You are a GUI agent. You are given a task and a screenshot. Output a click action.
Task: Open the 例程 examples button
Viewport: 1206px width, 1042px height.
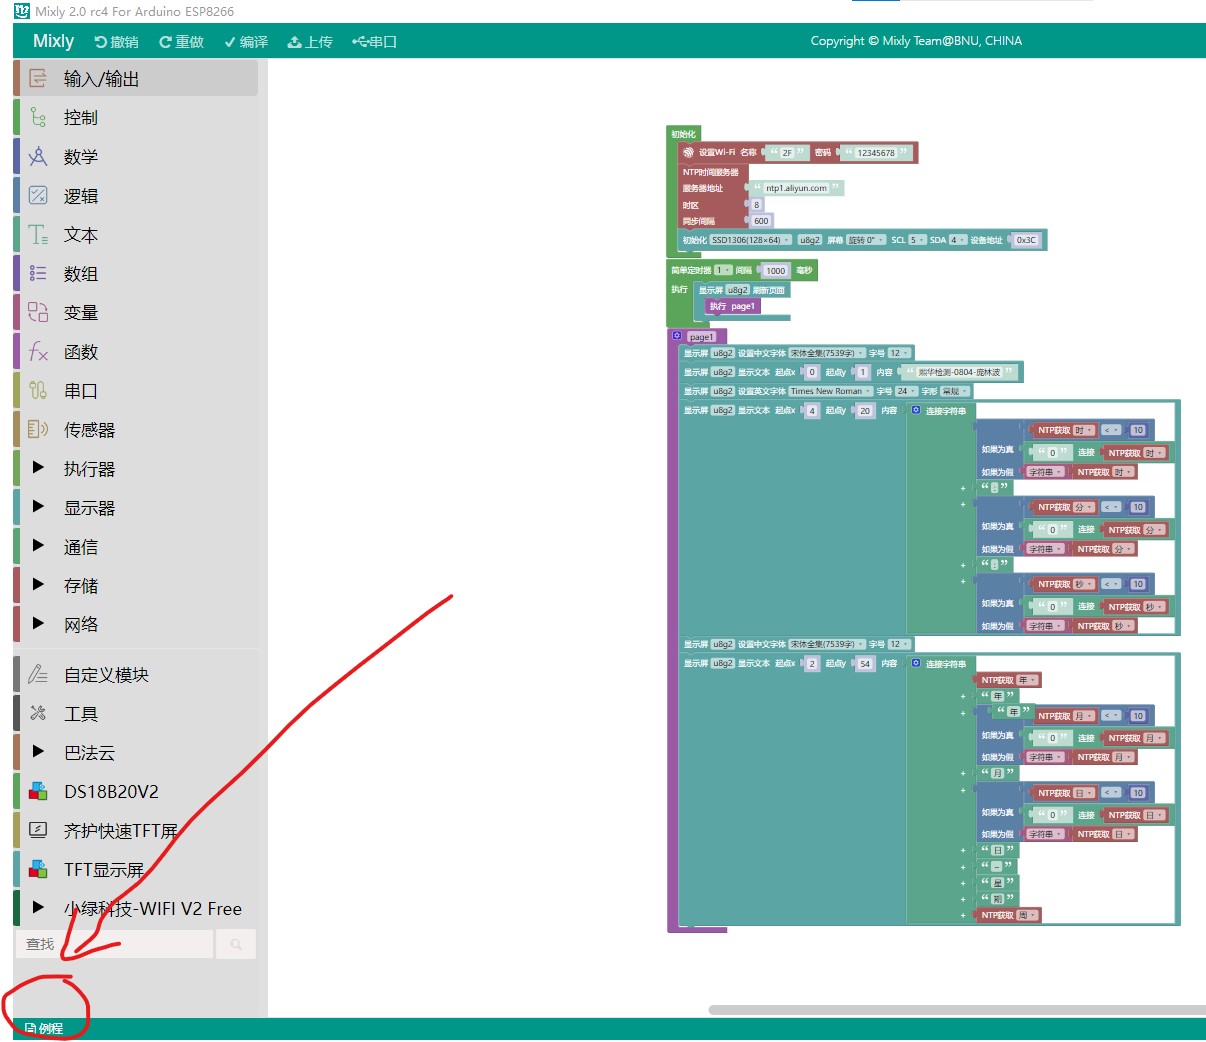coord(44,1028)
